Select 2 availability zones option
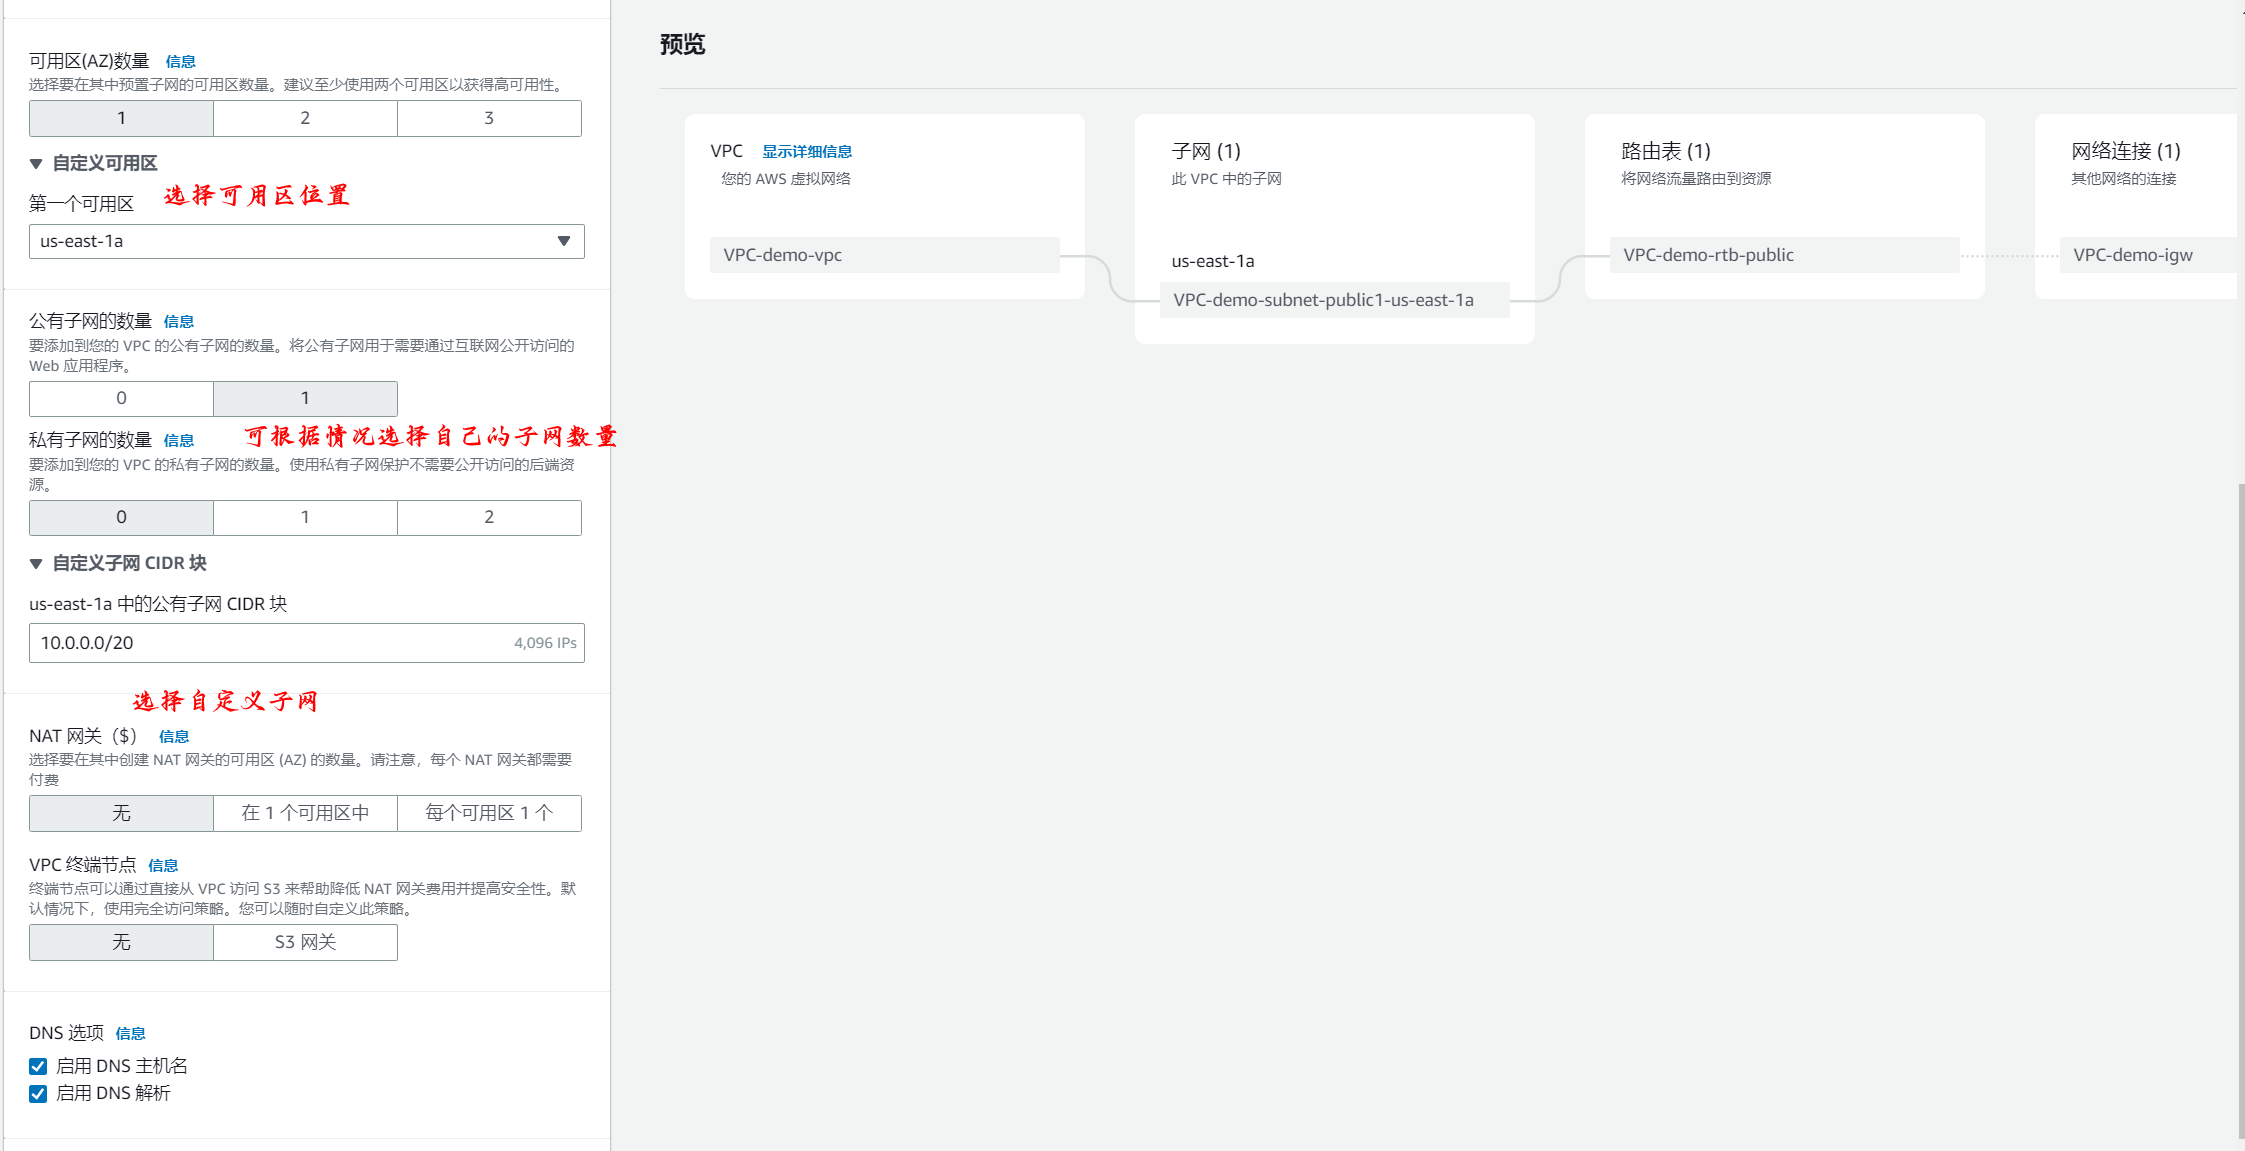Image resolution: width=2245 pixels, height=1151 pixels. 305,118
